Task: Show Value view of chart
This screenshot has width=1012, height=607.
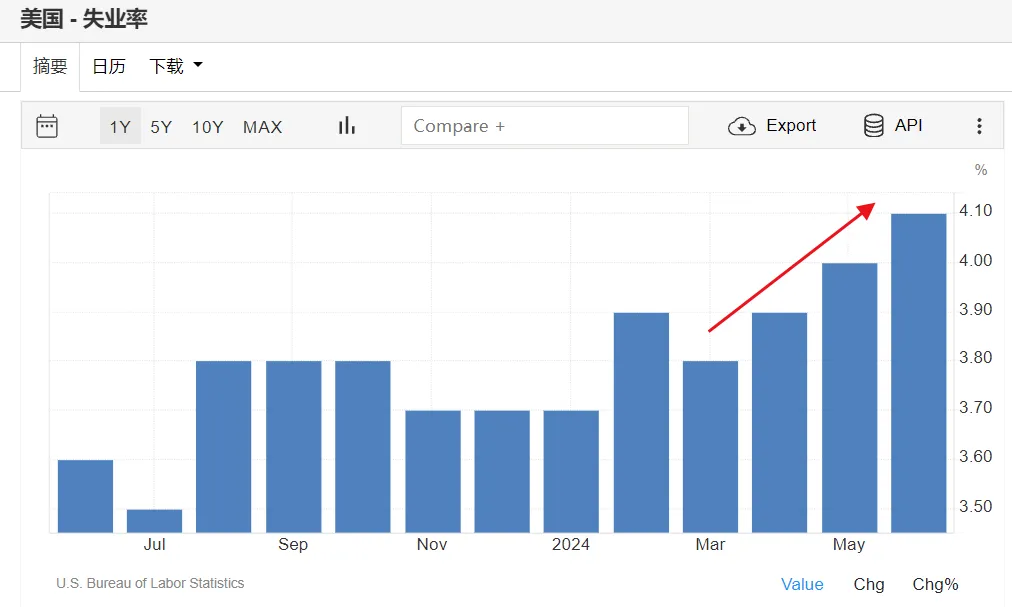Action: 802,584
